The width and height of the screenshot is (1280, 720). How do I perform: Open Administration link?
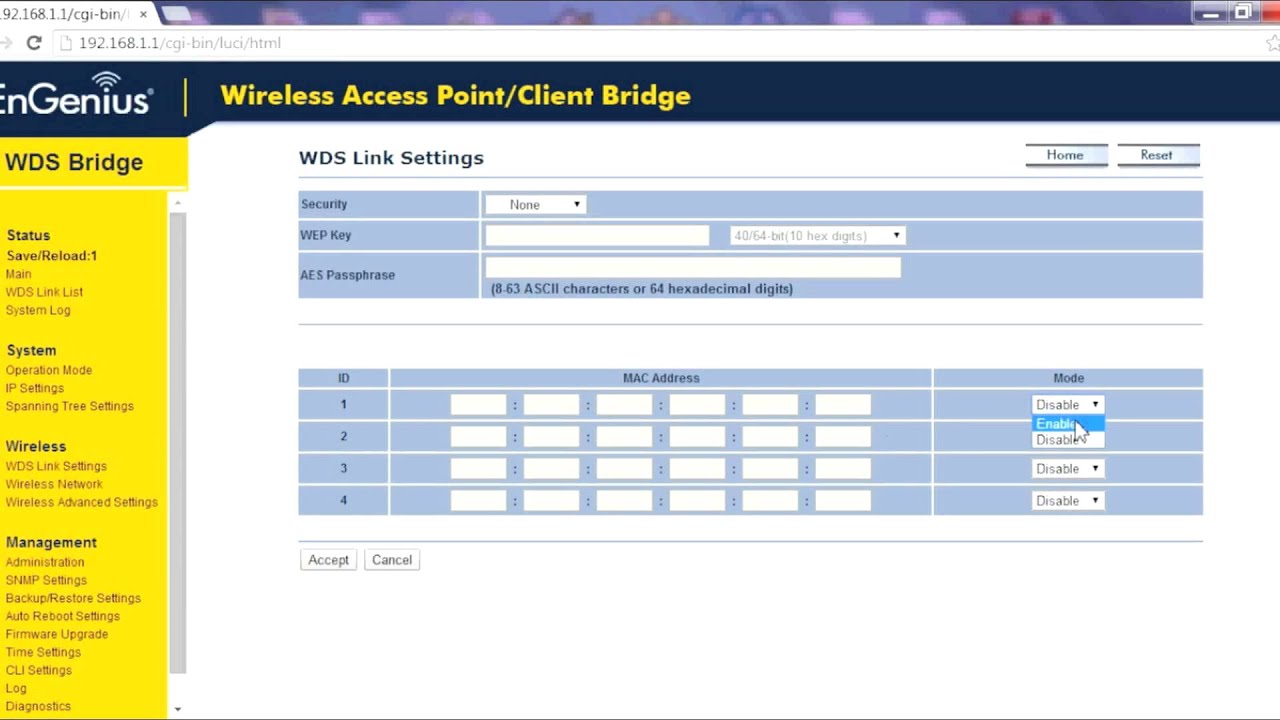(45, 562)
